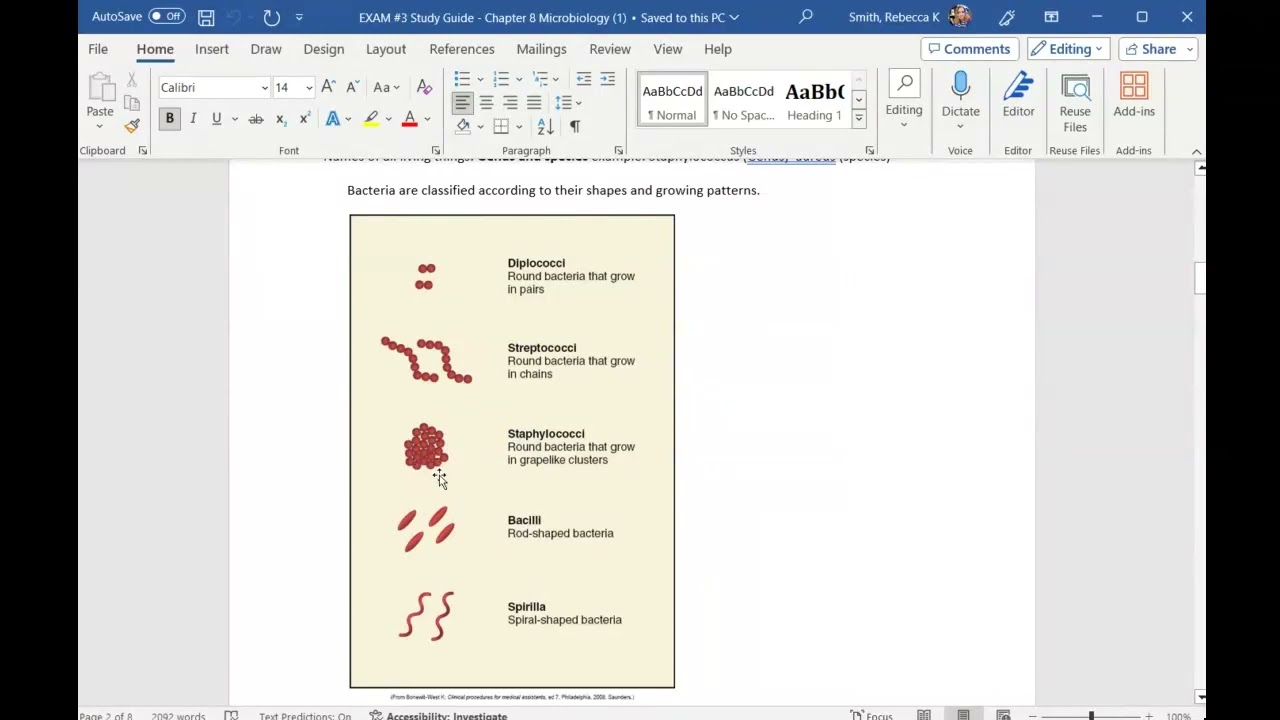Toggle Italic formatting

click(193, 119)
